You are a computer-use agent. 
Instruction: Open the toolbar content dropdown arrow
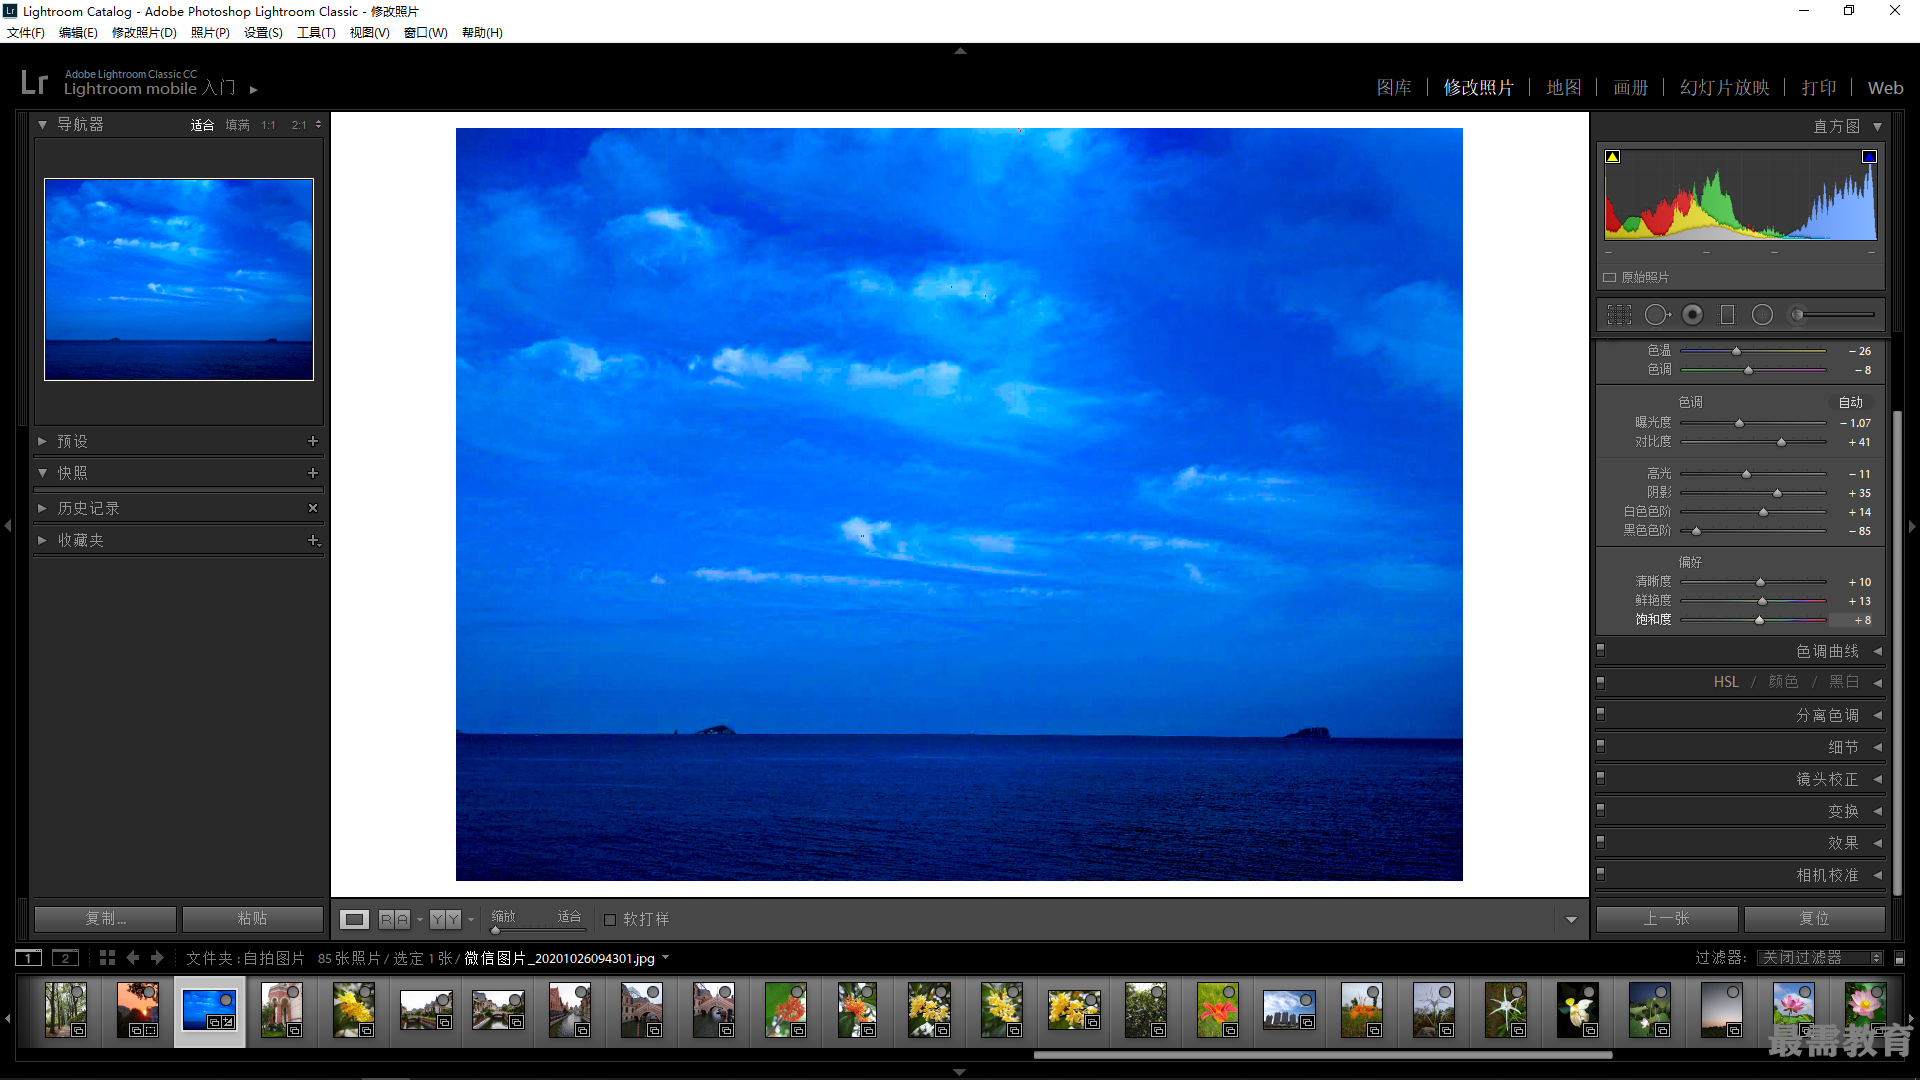[x=1571, y=920]
